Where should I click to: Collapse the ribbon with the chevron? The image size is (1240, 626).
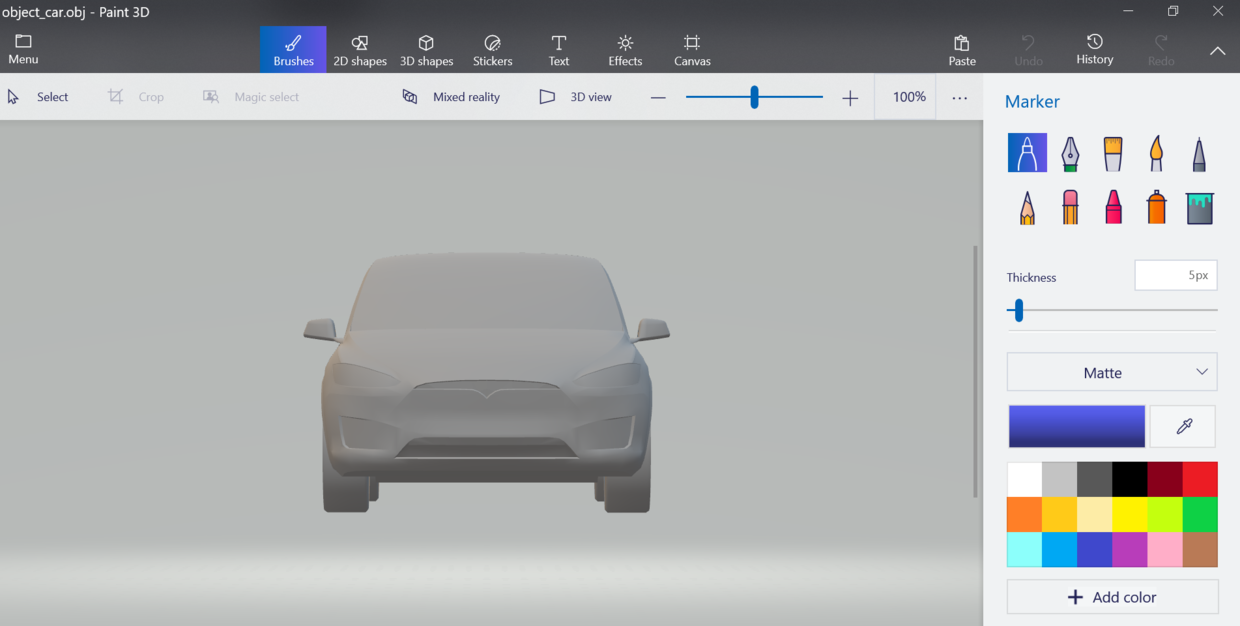[x=1217, y=51]
